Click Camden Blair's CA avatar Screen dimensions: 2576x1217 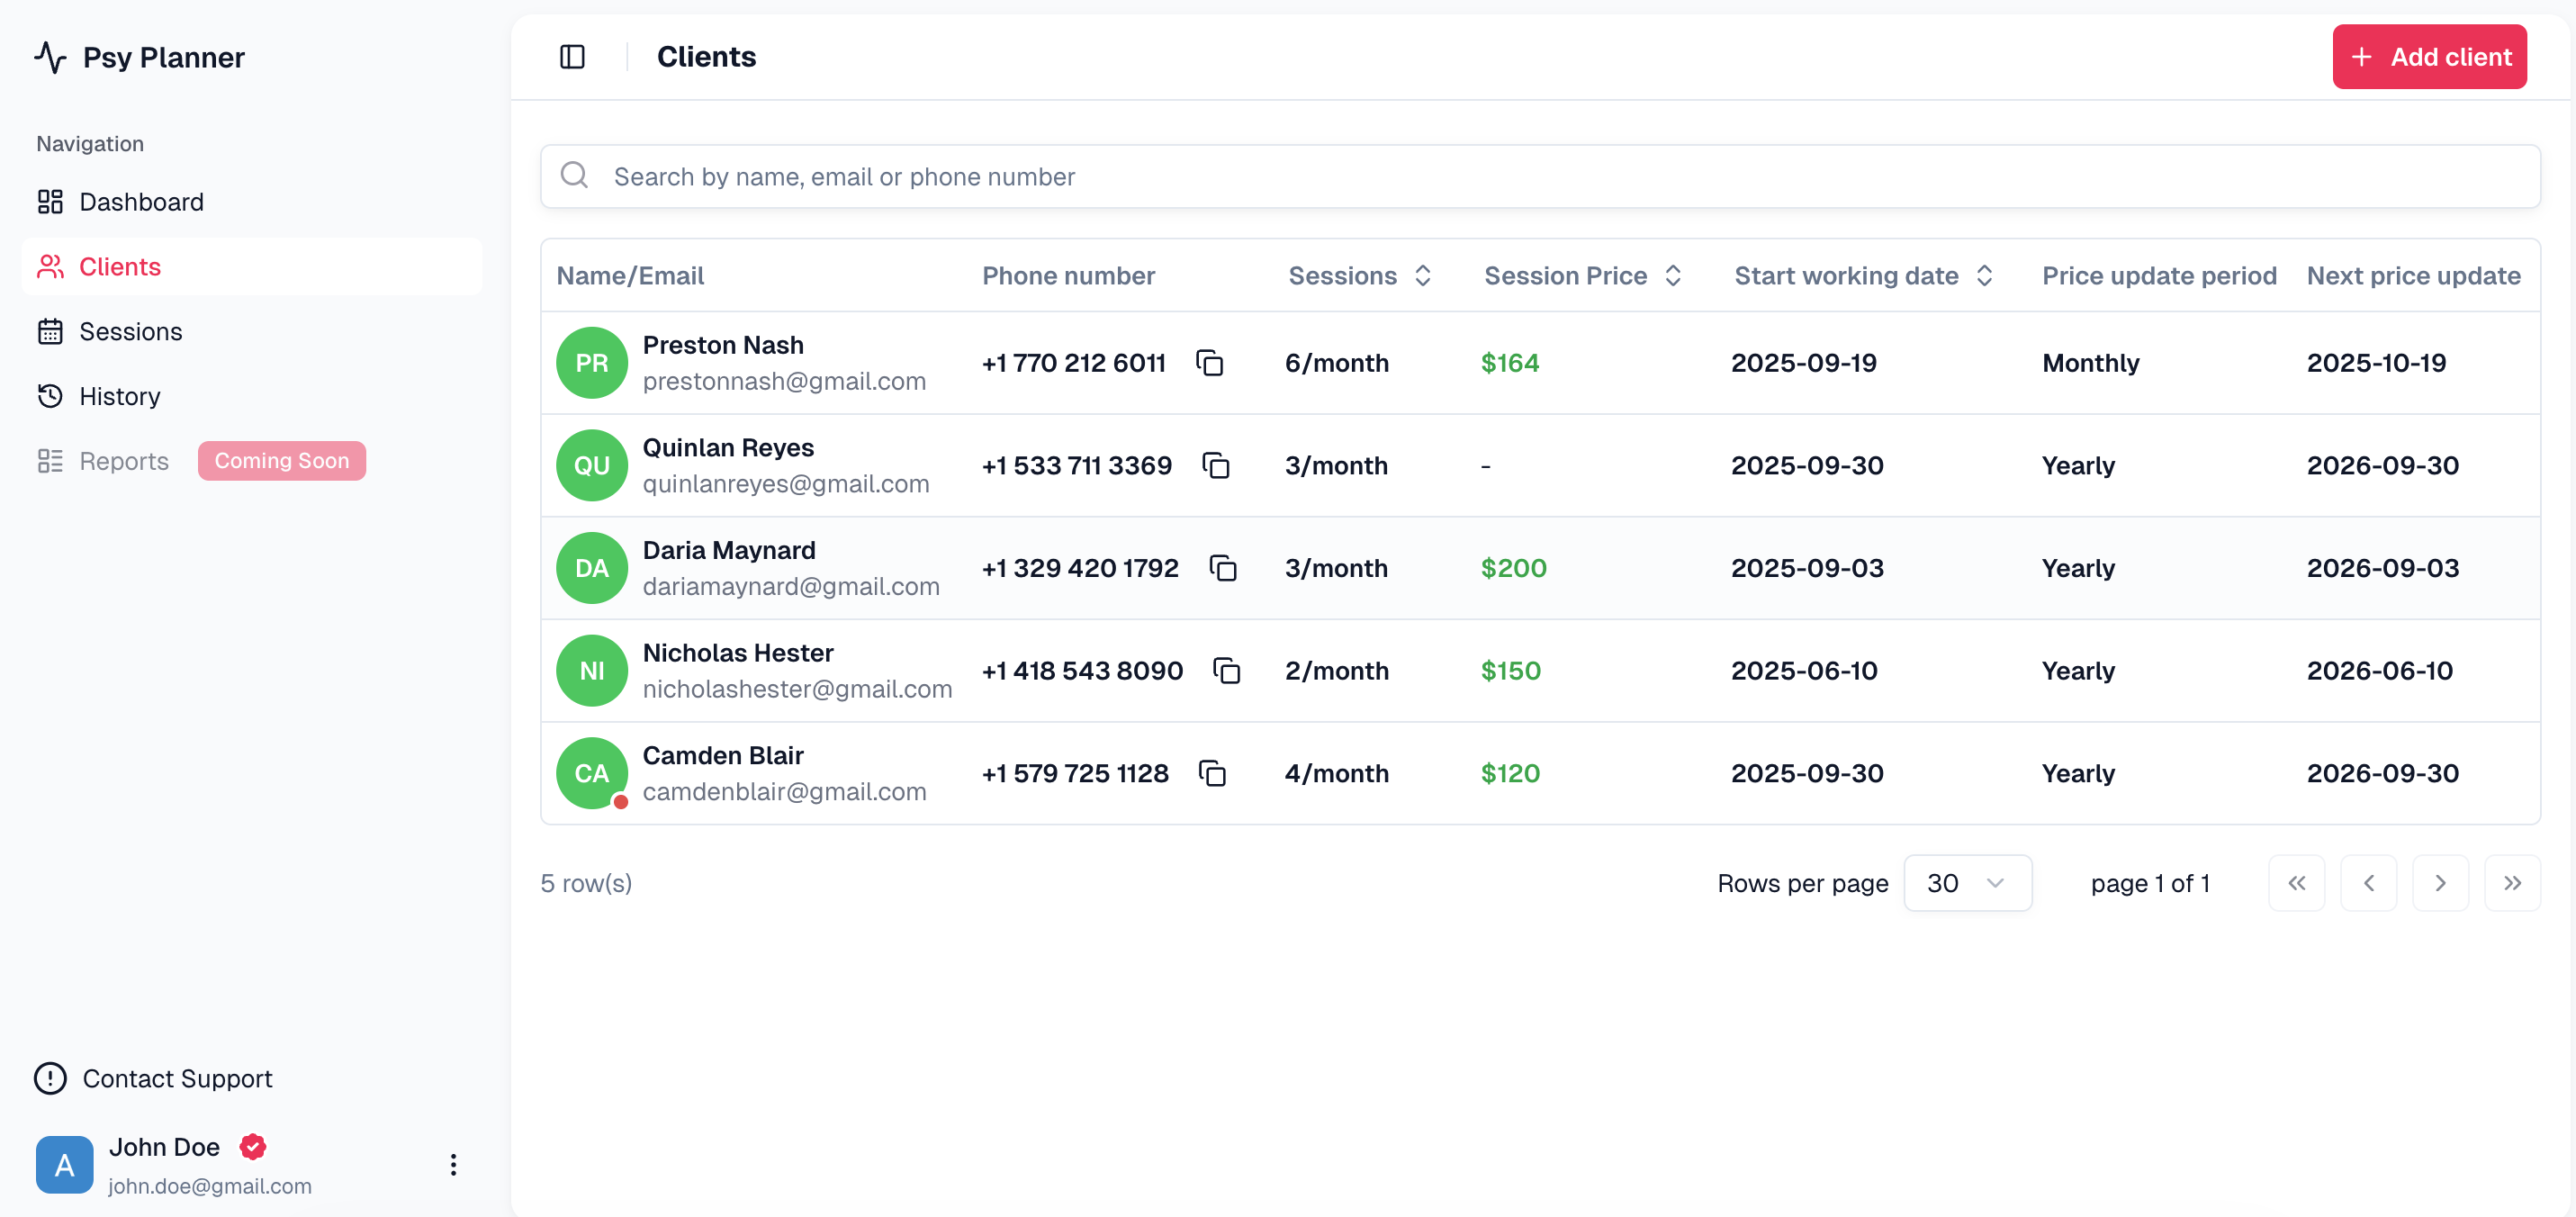coord(591,774)
